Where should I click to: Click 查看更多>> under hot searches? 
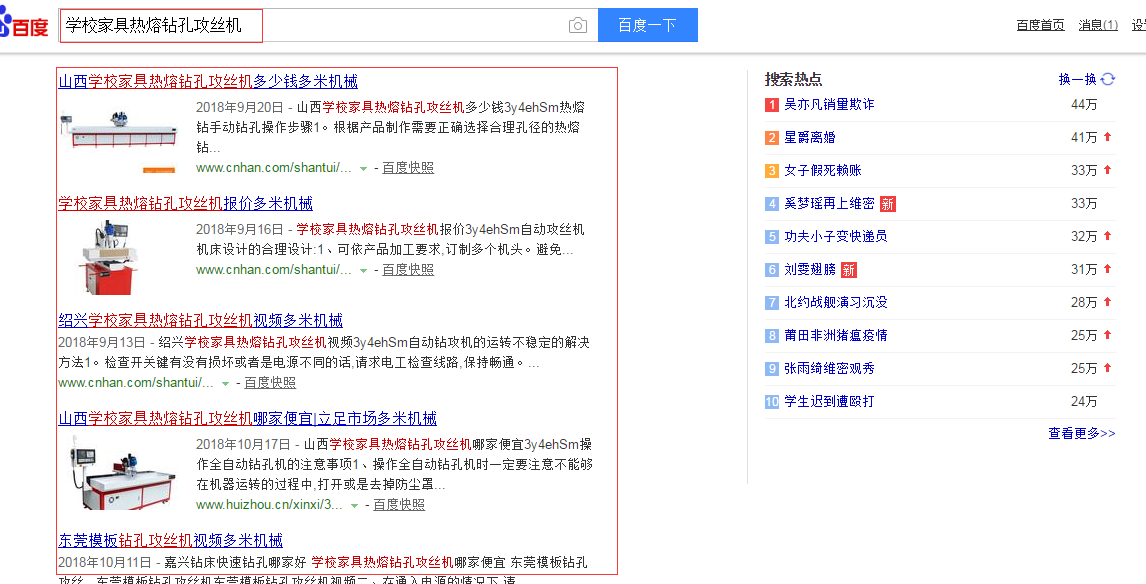1081,434
